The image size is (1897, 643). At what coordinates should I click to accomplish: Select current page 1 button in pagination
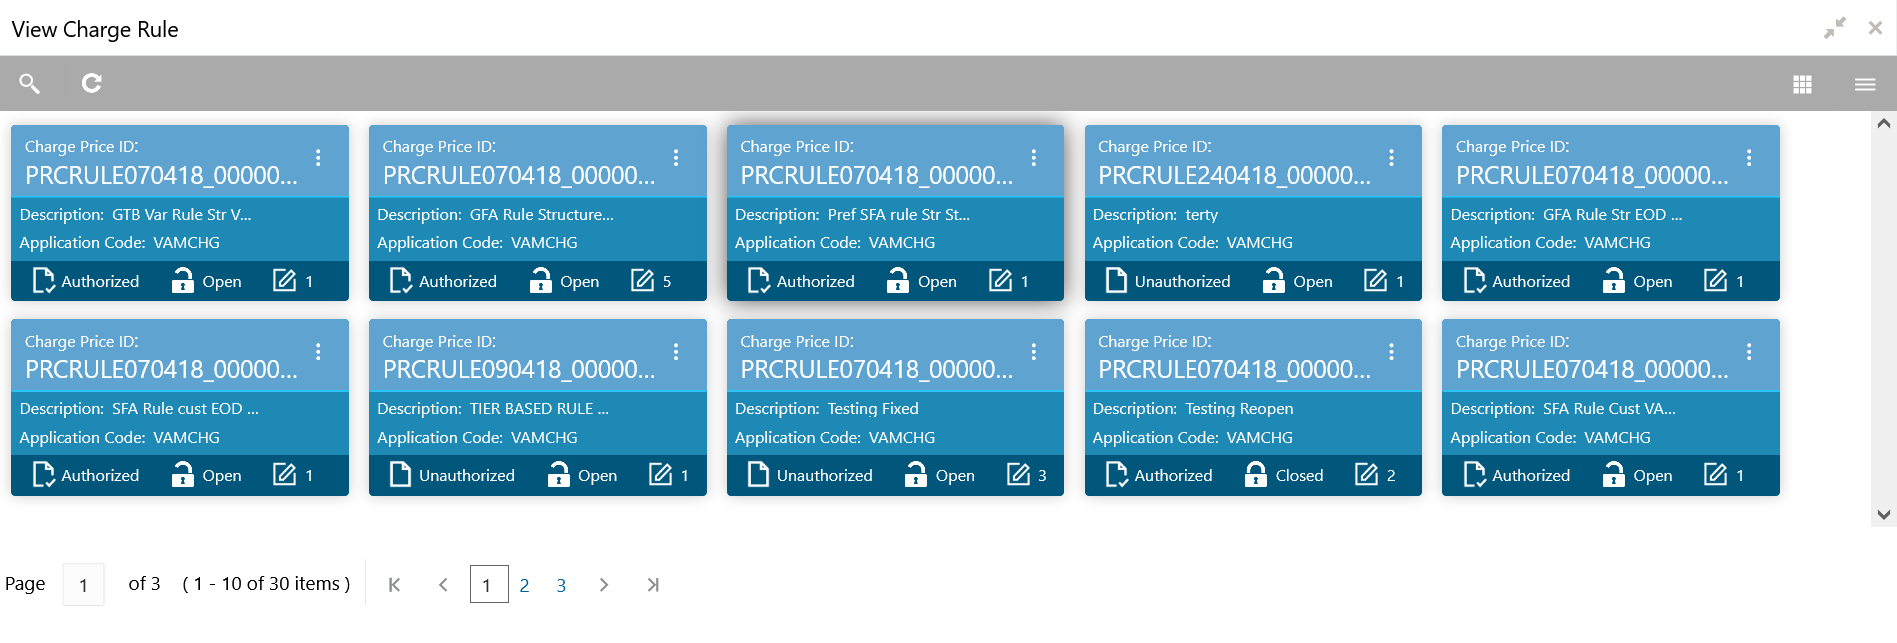point(489,585)
